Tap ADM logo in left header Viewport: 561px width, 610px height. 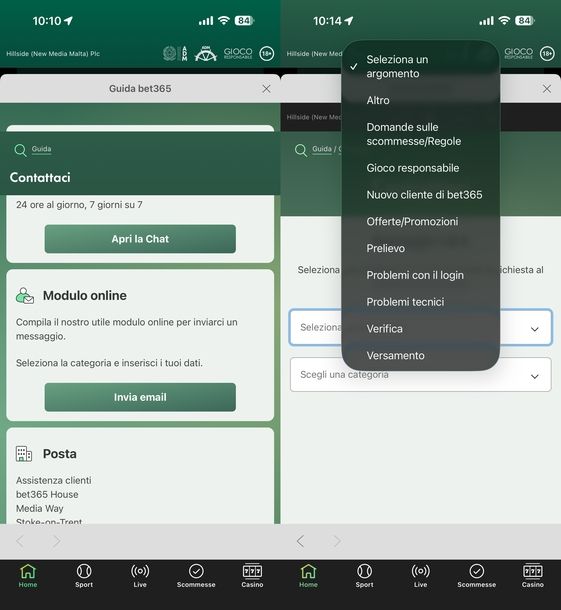175,54
